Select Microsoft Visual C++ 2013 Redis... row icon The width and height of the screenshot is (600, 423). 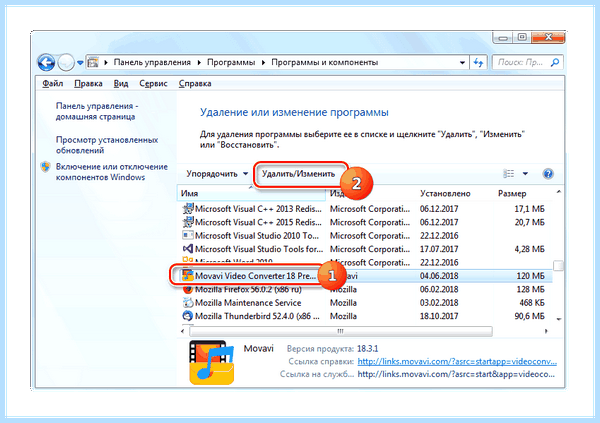point(188,209)
